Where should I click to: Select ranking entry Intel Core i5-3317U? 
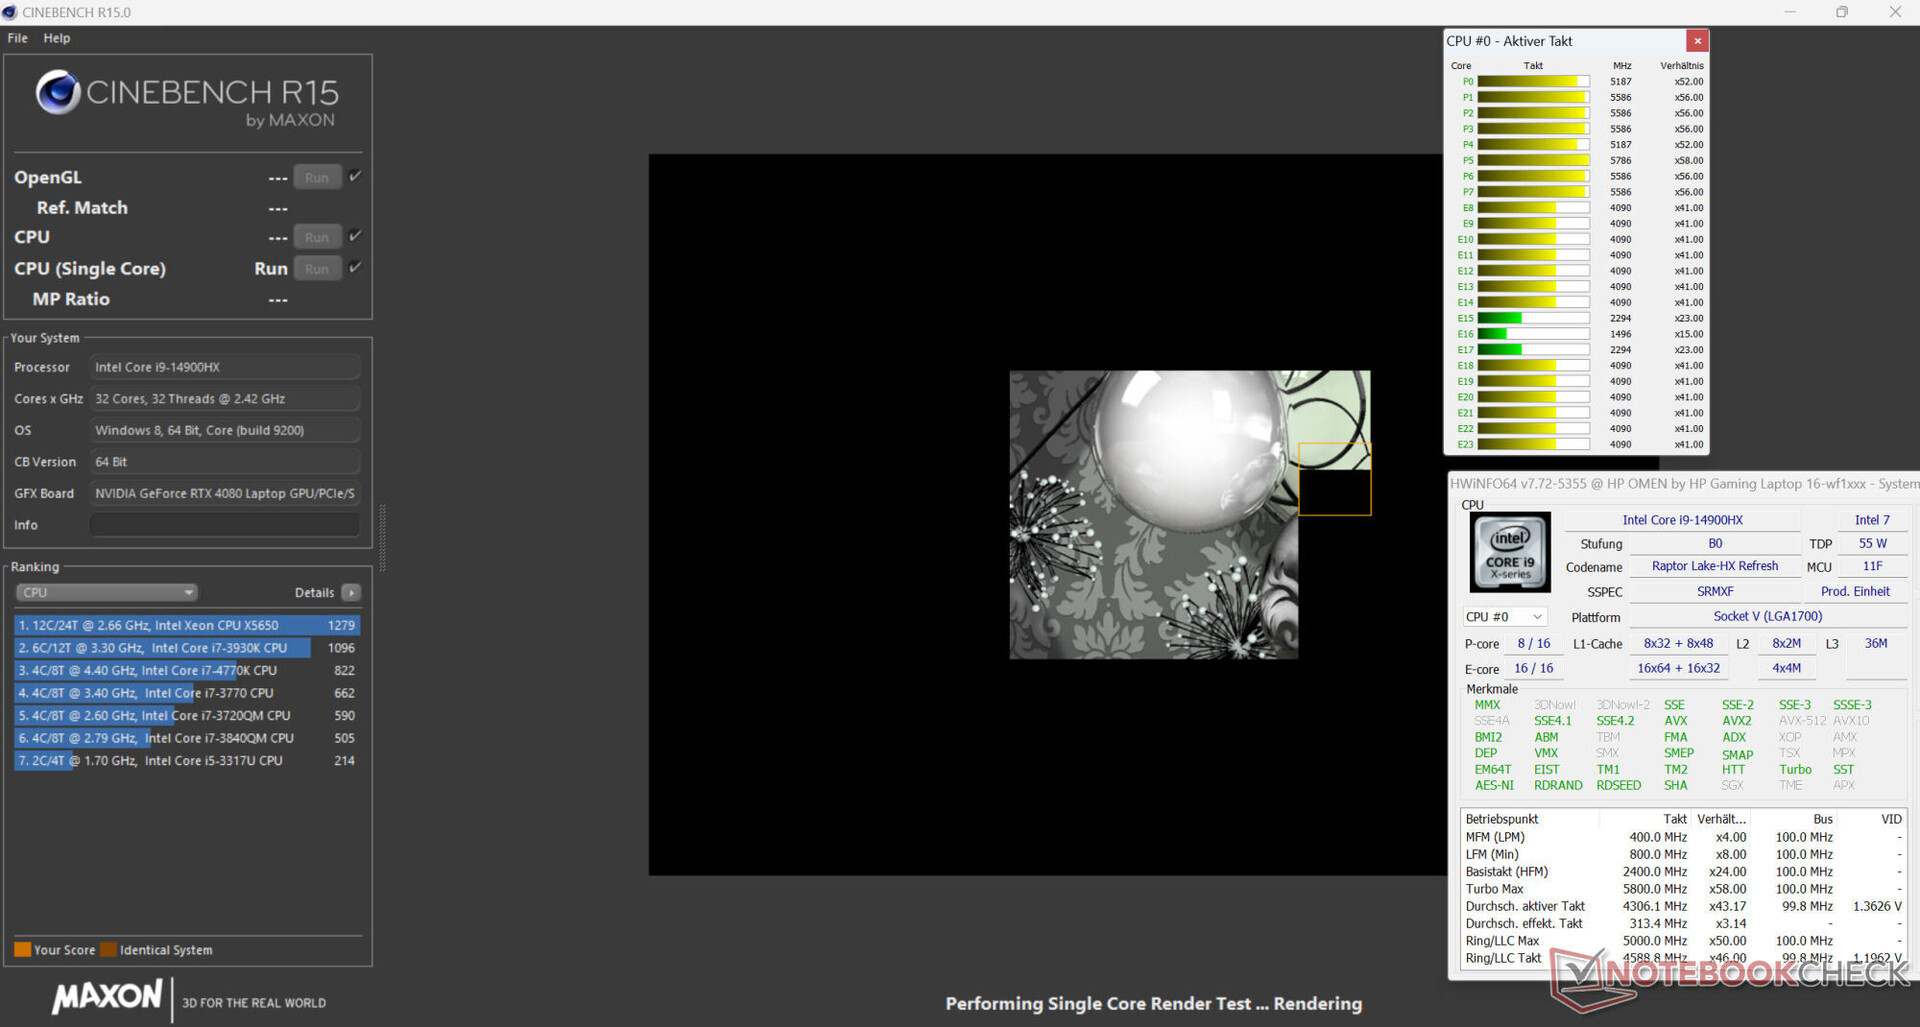coord(187,760)
